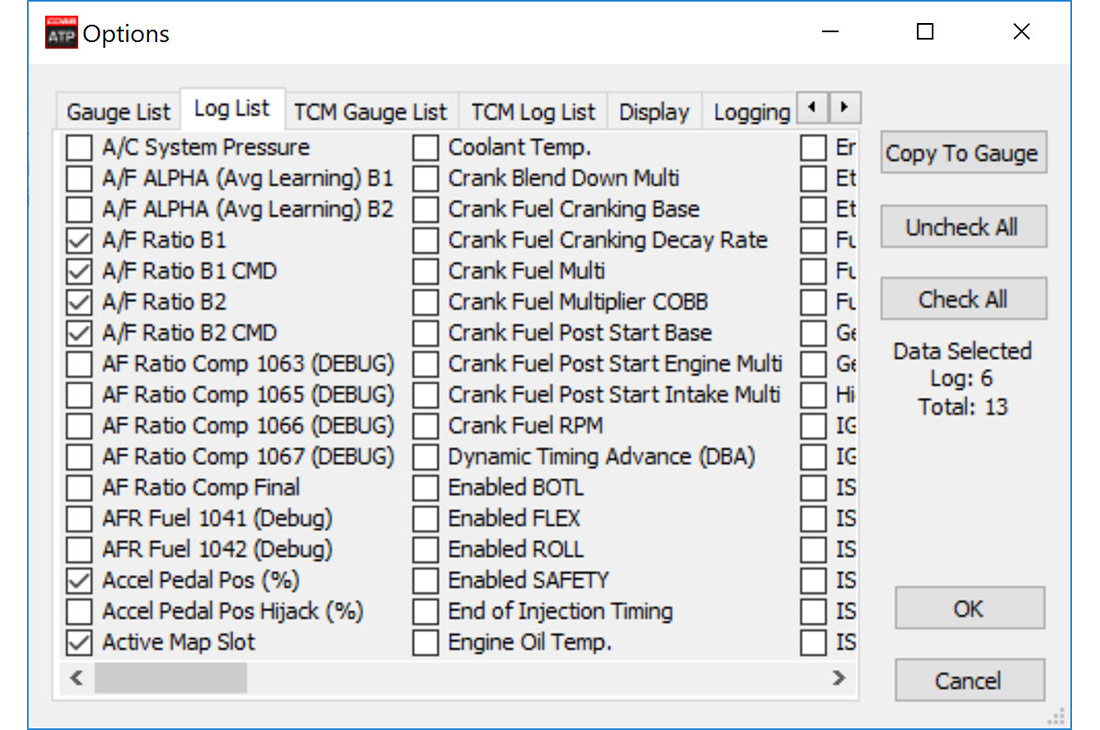Uncheck A/F Ratio B2 CMD
The width and height of the screenshot is (1100, 730).
pos(79,333)
